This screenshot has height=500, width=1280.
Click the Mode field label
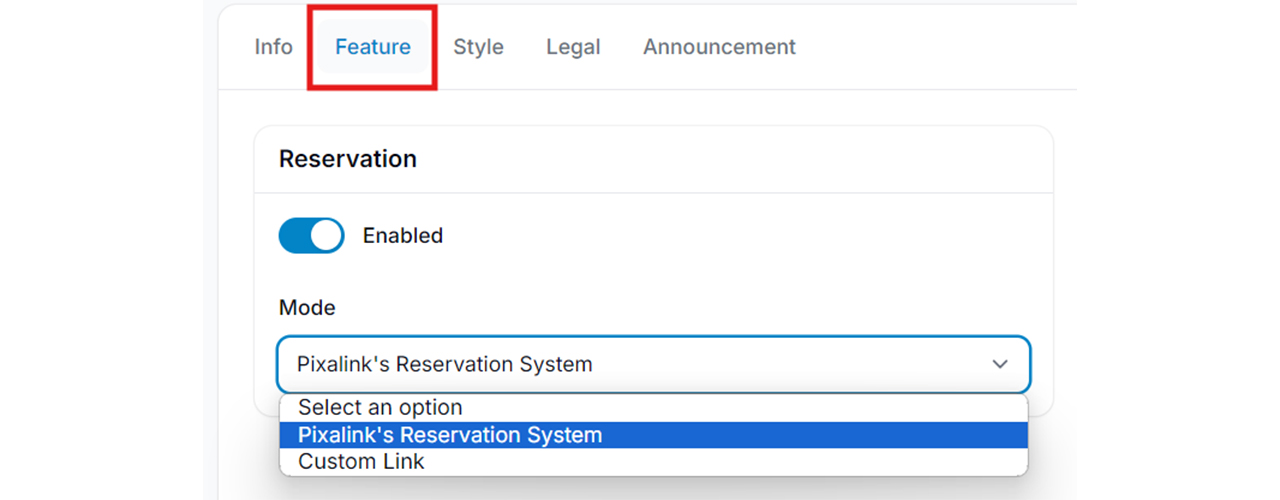(x=307, y=308)
